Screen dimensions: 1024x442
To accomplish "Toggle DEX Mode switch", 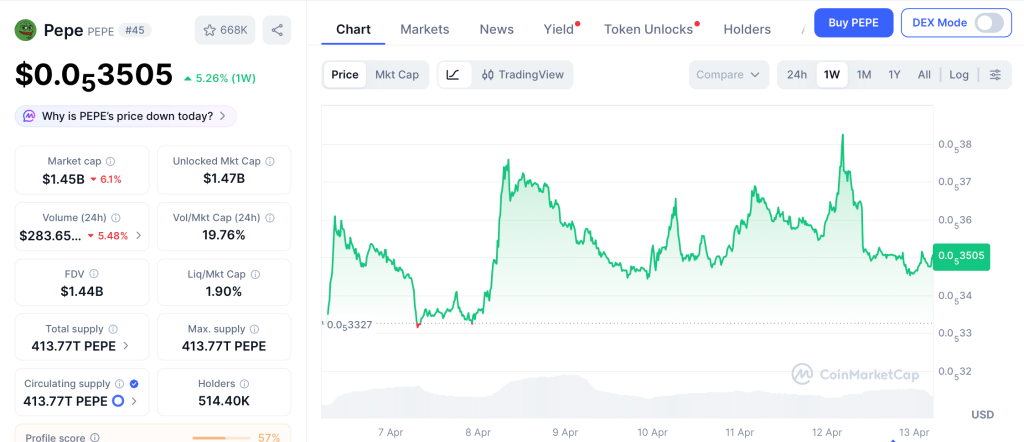I will (988, 22).
